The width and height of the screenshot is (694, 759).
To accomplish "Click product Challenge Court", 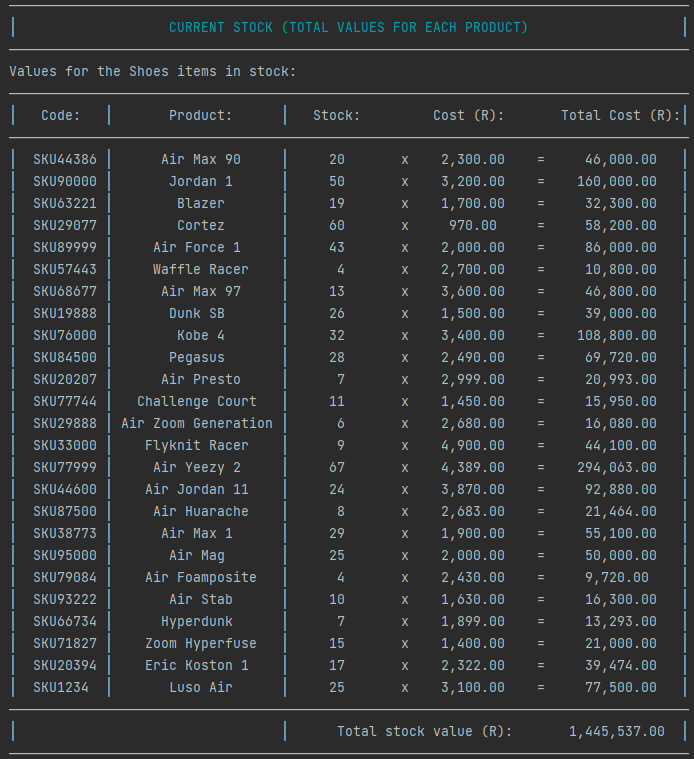I will [197, 402].
